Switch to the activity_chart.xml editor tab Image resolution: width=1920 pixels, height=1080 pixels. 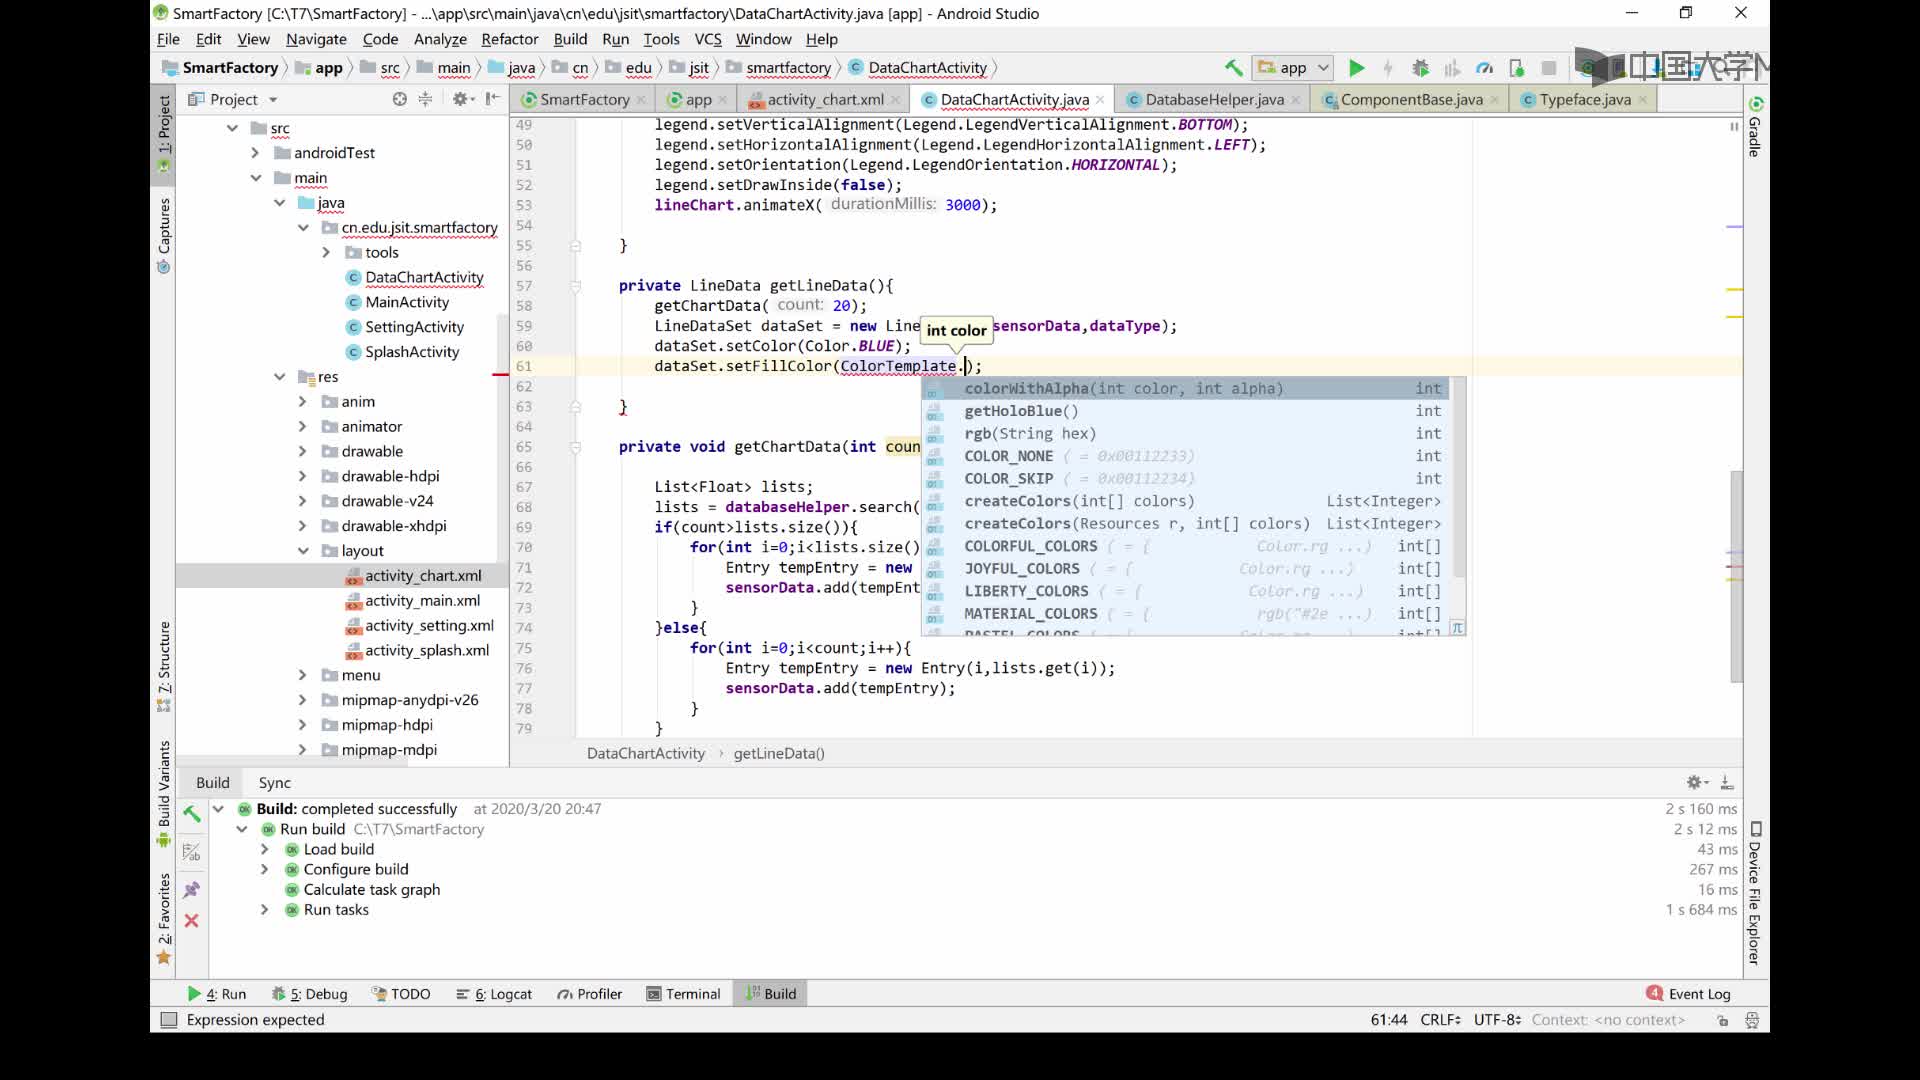coord(824,99)
